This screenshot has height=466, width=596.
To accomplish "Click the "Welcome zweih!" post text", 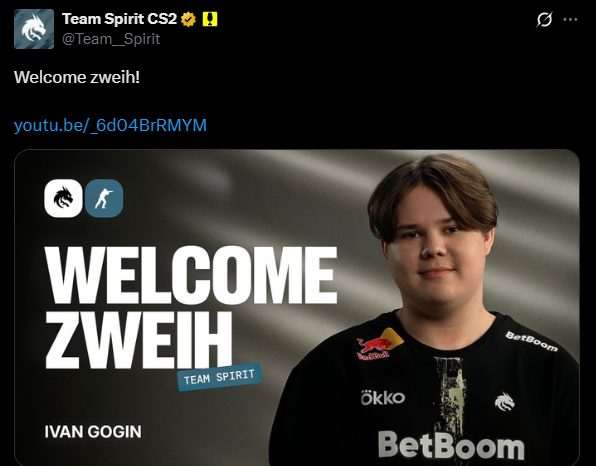I will (x=77, y=77).
